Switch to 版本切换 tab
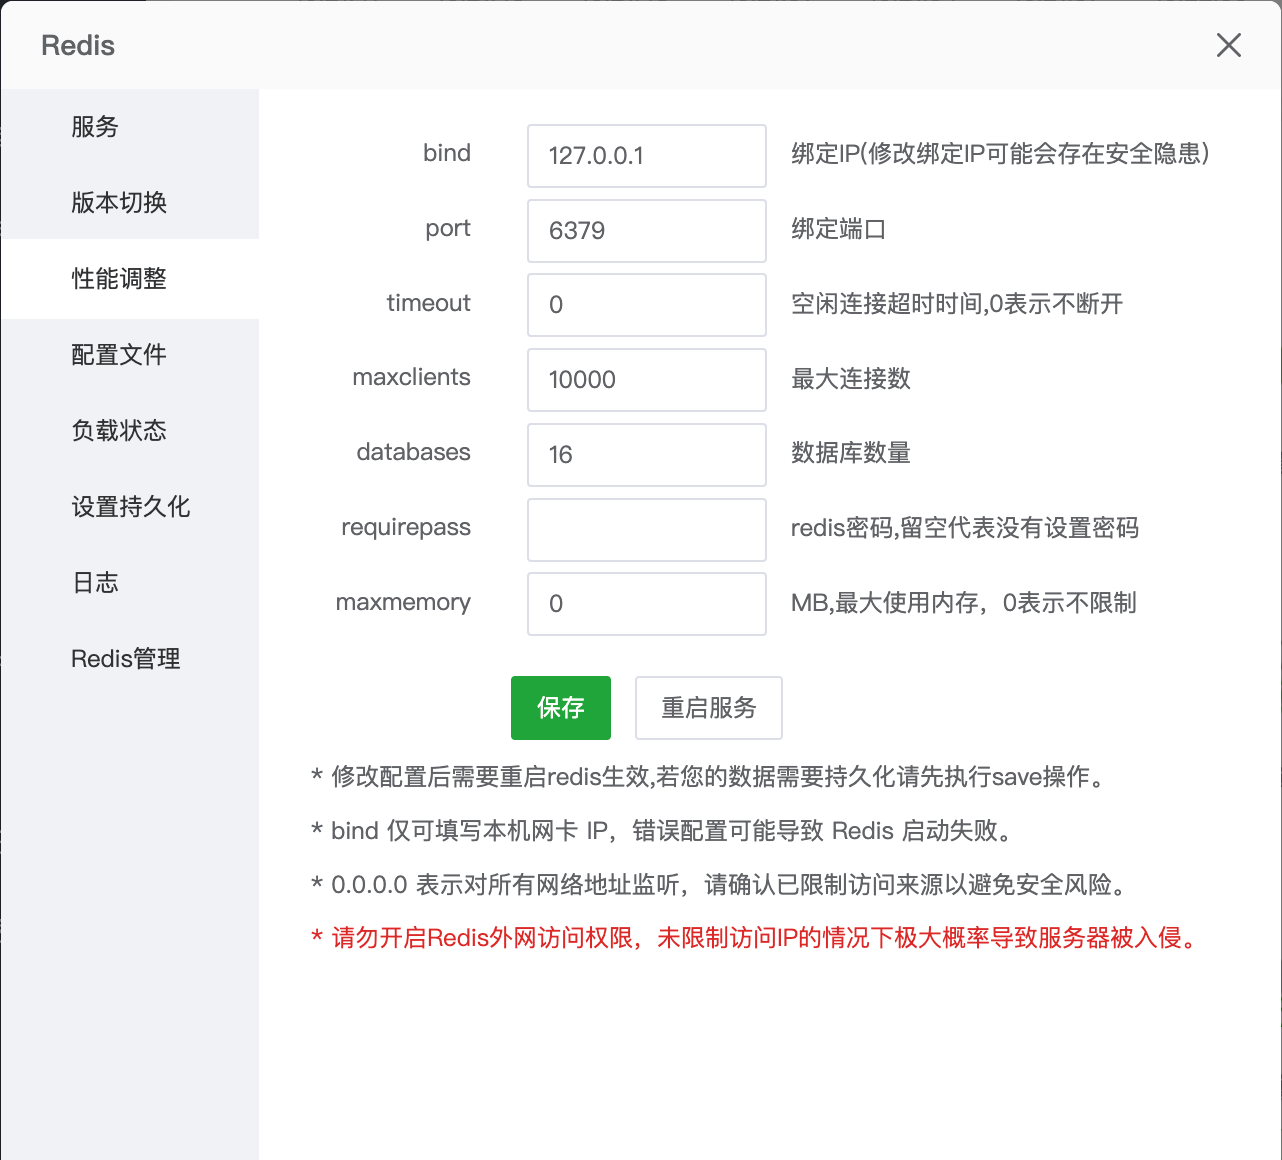The width and height of the screenshot is (1282, 1160). point(130,202)
